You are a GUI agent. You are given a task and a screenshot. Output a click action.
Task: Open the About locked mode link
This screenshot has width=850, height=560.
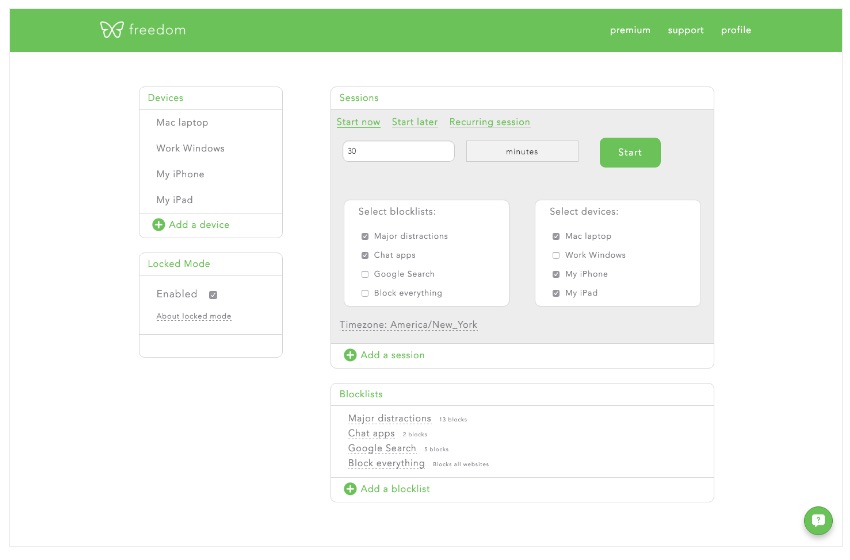194,316
